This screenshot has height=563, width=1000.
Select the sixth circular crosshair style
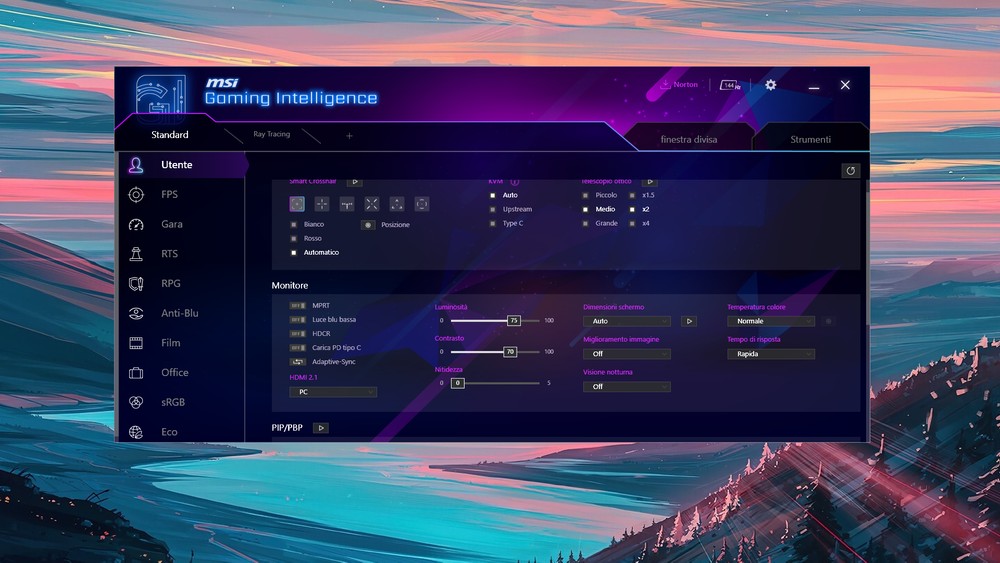point(422,204)
